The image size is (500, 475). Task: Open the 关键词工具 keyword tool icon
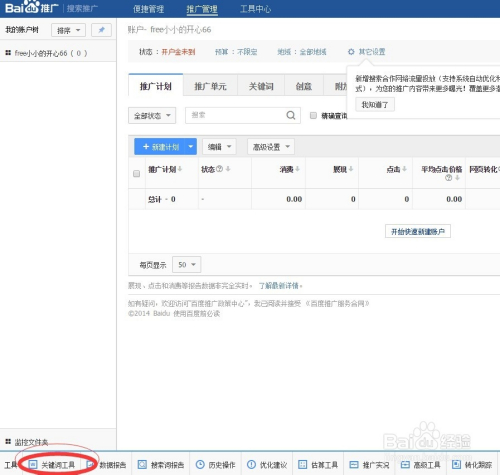click(33, 464)
